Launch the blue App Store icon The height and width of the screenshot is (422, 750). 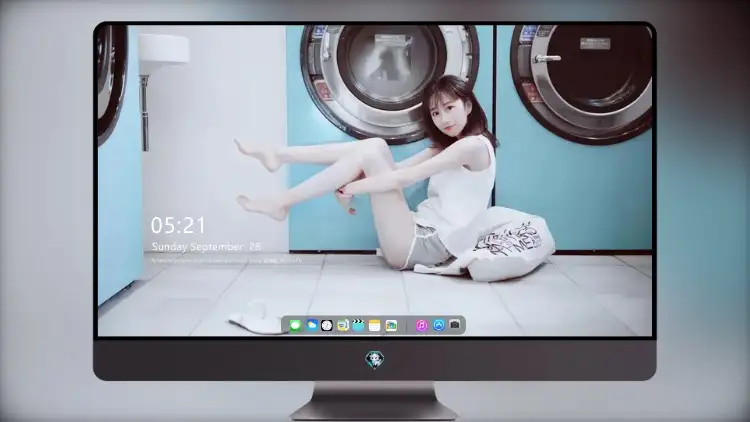point(439,325)
